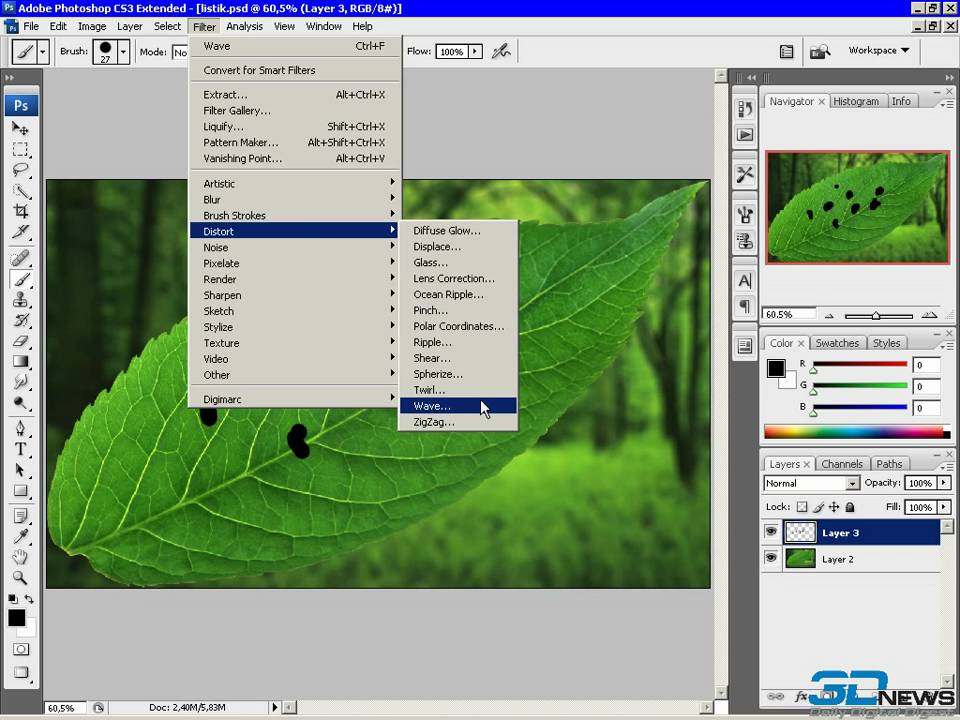This screenshot has width=960, height=720.
Task: Toggle lock position
Action: pyautogui.click(x=834, y=507)
